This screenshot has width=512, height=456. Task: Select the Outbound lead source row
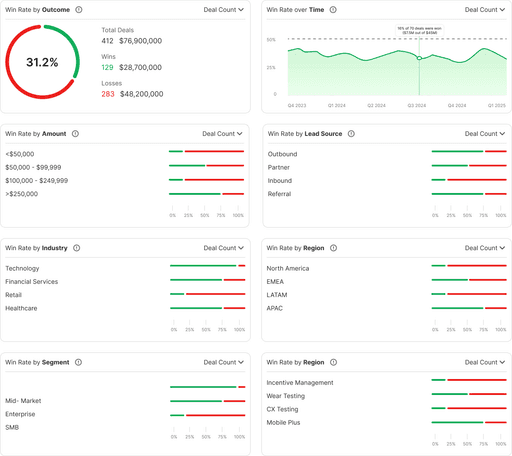click(387, 154)
